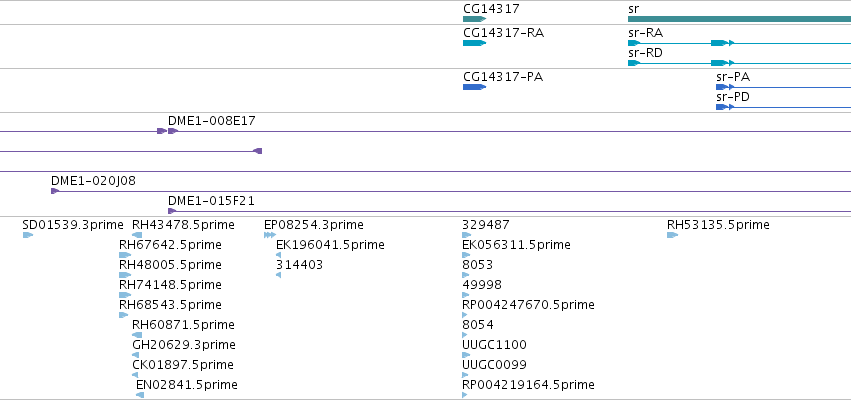This screenshot has width=851, height=400.
Task: Click the RH43478.5prime EST label
Action: pyautogui.click(x=183, y=225)
